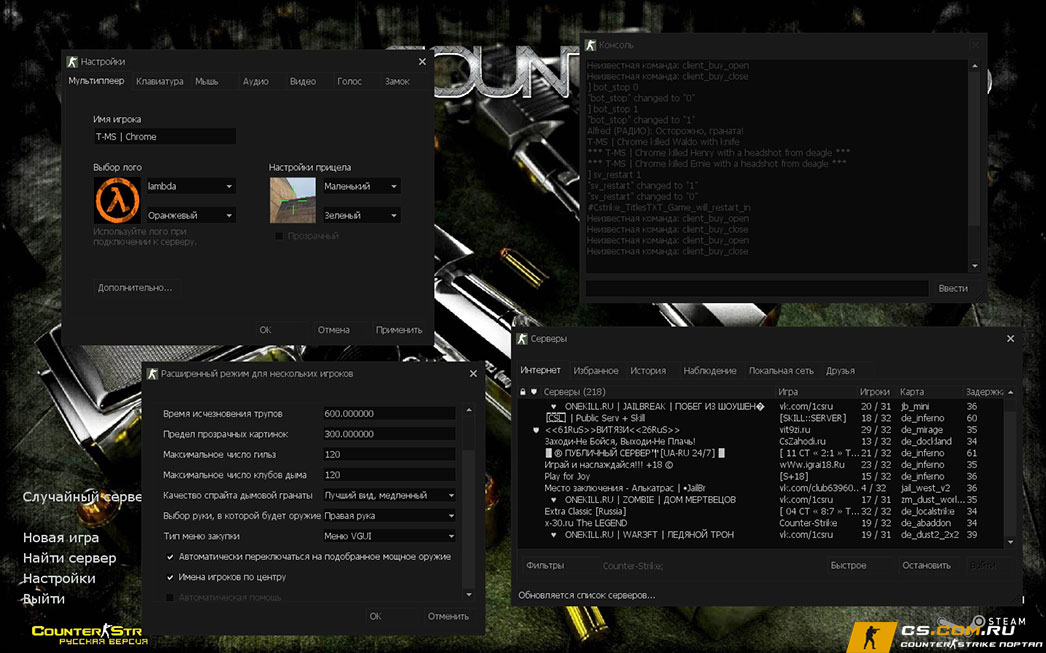Switch to the Замок tab

[x=397, y=81]
